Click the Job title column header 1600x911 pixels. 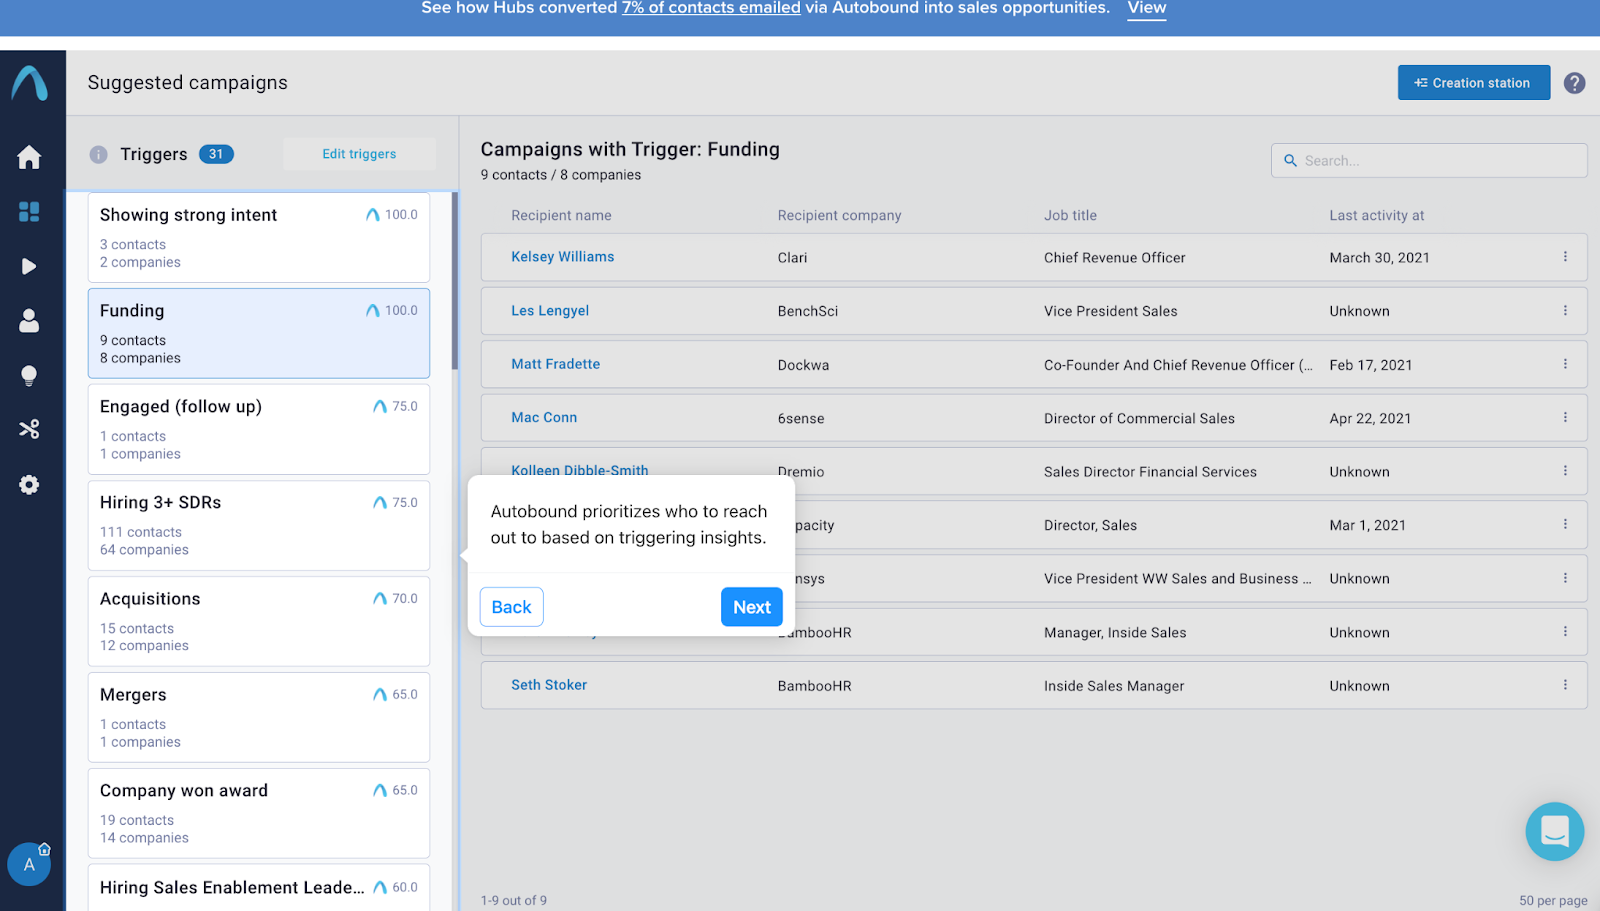tap(1070, 215)
